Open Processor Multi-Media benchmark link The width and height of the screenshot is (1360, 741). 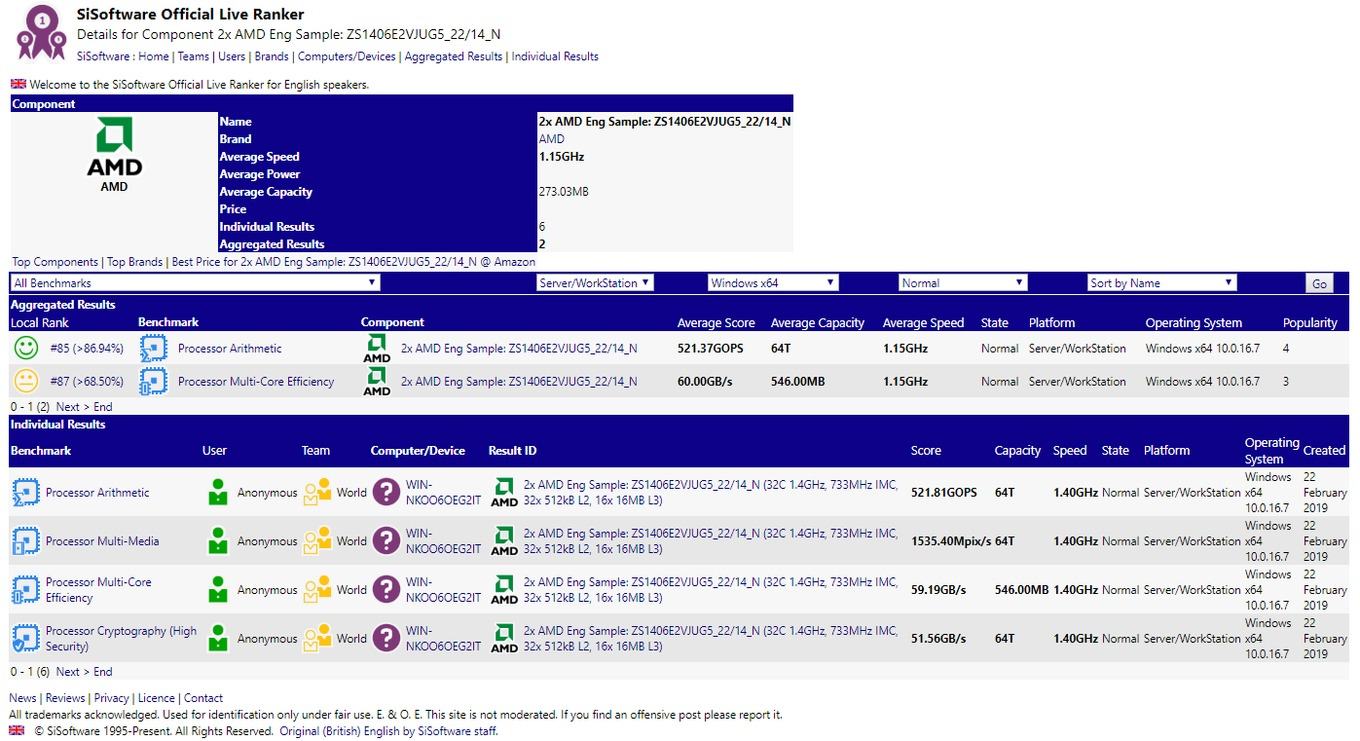point(102,541)
